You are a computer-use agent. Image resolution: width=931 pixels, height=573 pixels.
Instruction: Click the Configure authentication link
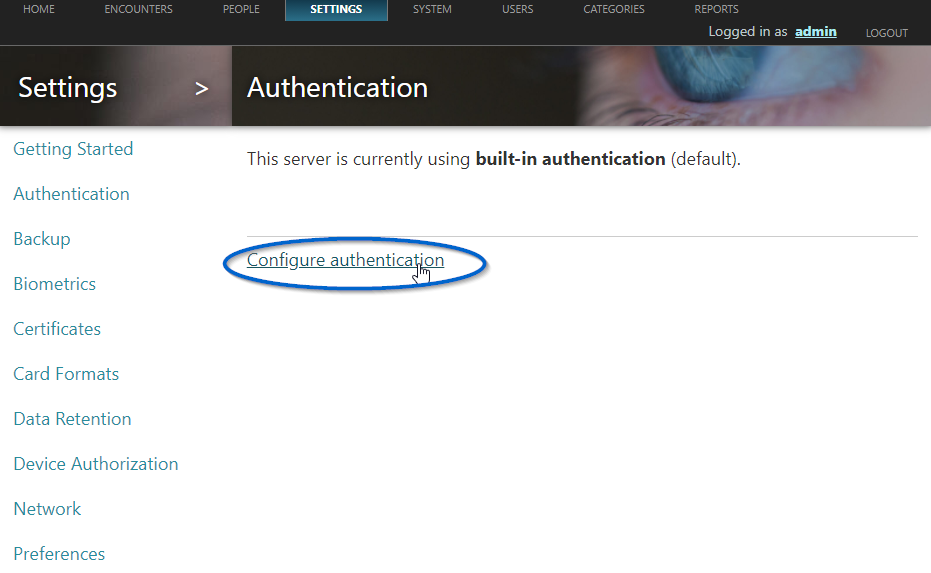pyautogui.click(x=346, y=260)
